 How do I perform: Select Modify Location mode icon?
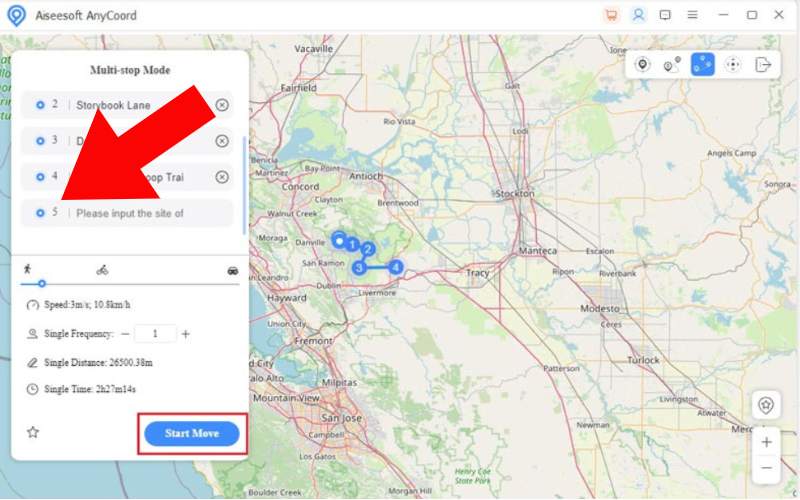point(642,65)
